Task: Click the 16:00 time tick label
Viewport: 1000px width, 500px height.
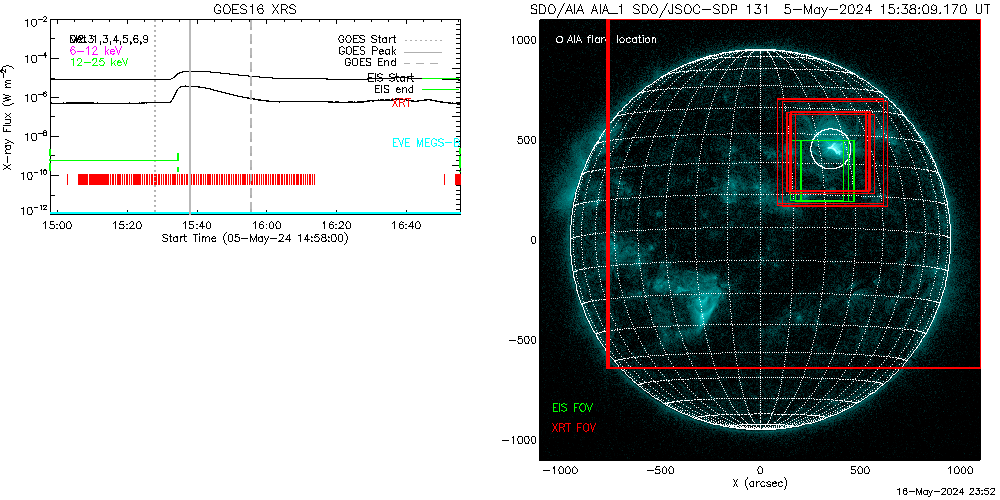Action: pyautogui.click(x=268, y=225)
